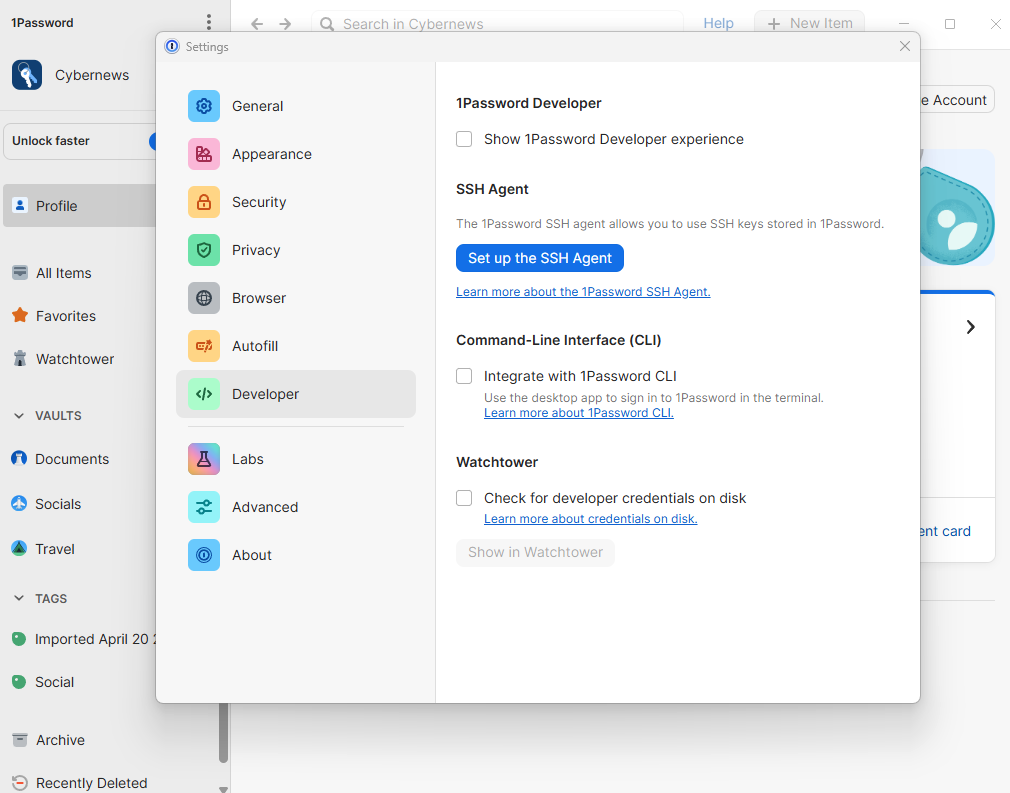This screenshot has height=793, width=1010.
Task: Click the Profile person icon
Action: pyautogui.click(x=20, y=205)
